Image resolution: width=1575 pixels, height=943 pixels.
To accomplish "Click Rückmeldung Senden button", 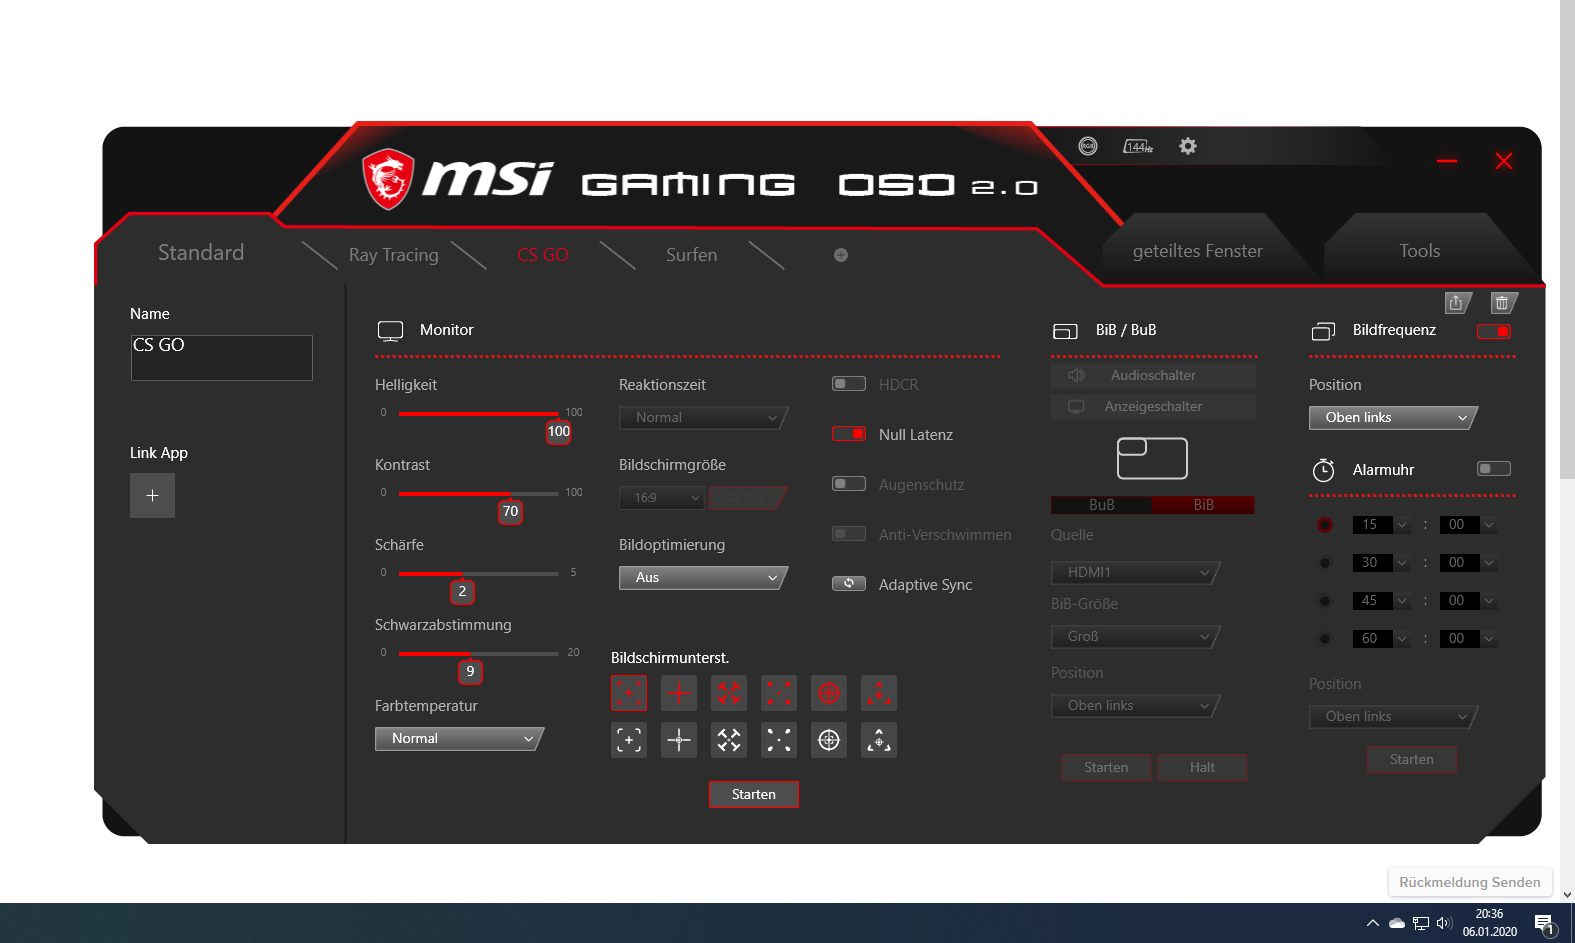I will (x=1470, y=882).
